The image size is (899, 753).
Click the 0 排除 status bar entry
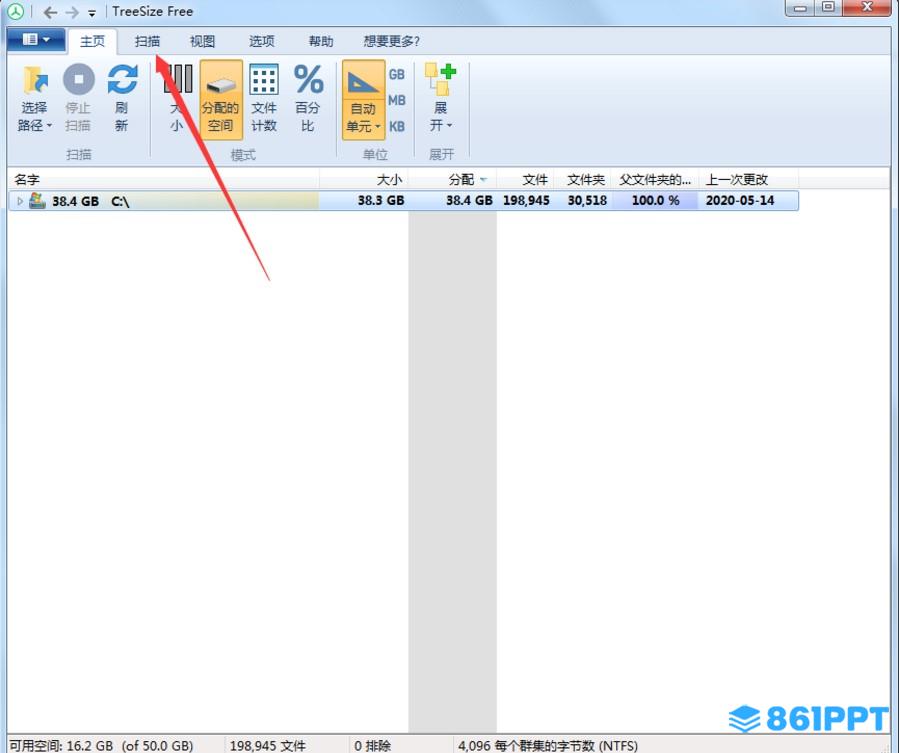pyautogui.click(x=373, y=746)
